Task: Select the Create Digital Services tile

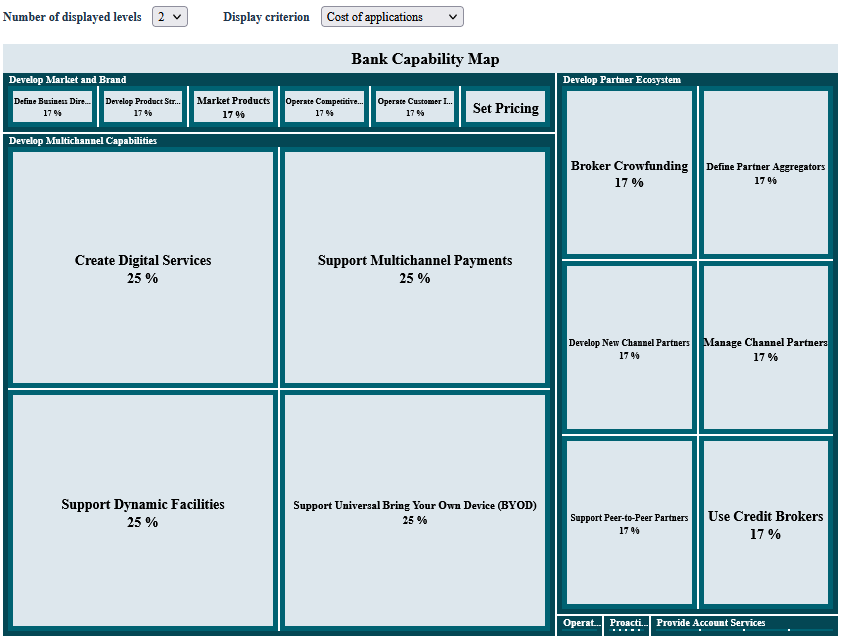Action: (143, 268)
